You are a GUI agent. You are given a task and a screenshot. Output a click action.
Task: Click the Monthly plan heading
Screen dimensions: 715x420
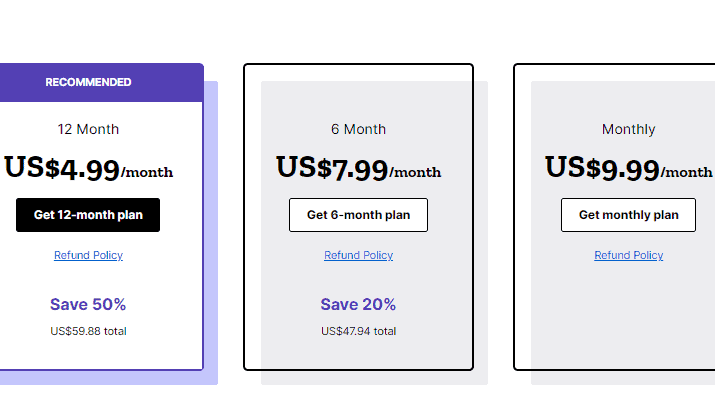[x=628, y=130]
